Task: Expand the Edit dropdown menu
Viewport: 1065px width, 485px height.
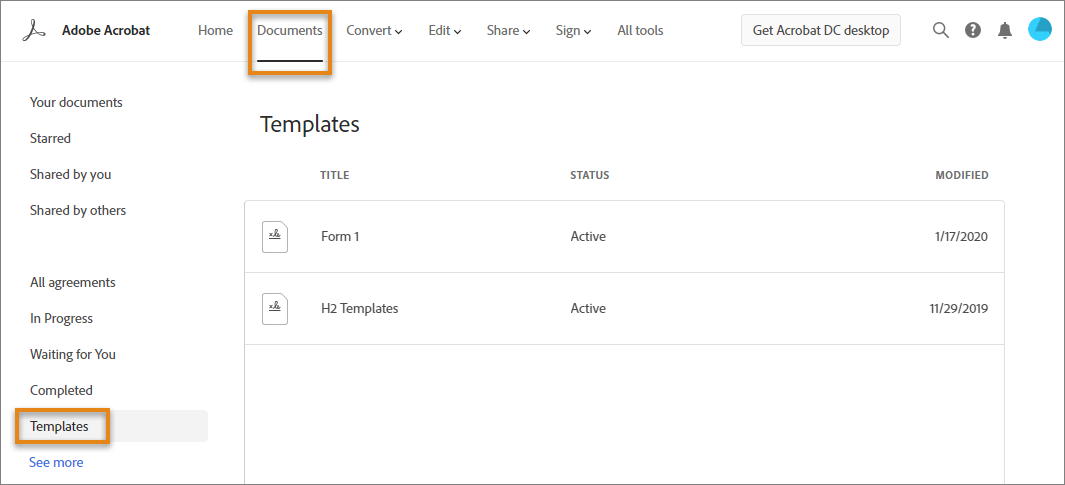Action: click(445, 31)
